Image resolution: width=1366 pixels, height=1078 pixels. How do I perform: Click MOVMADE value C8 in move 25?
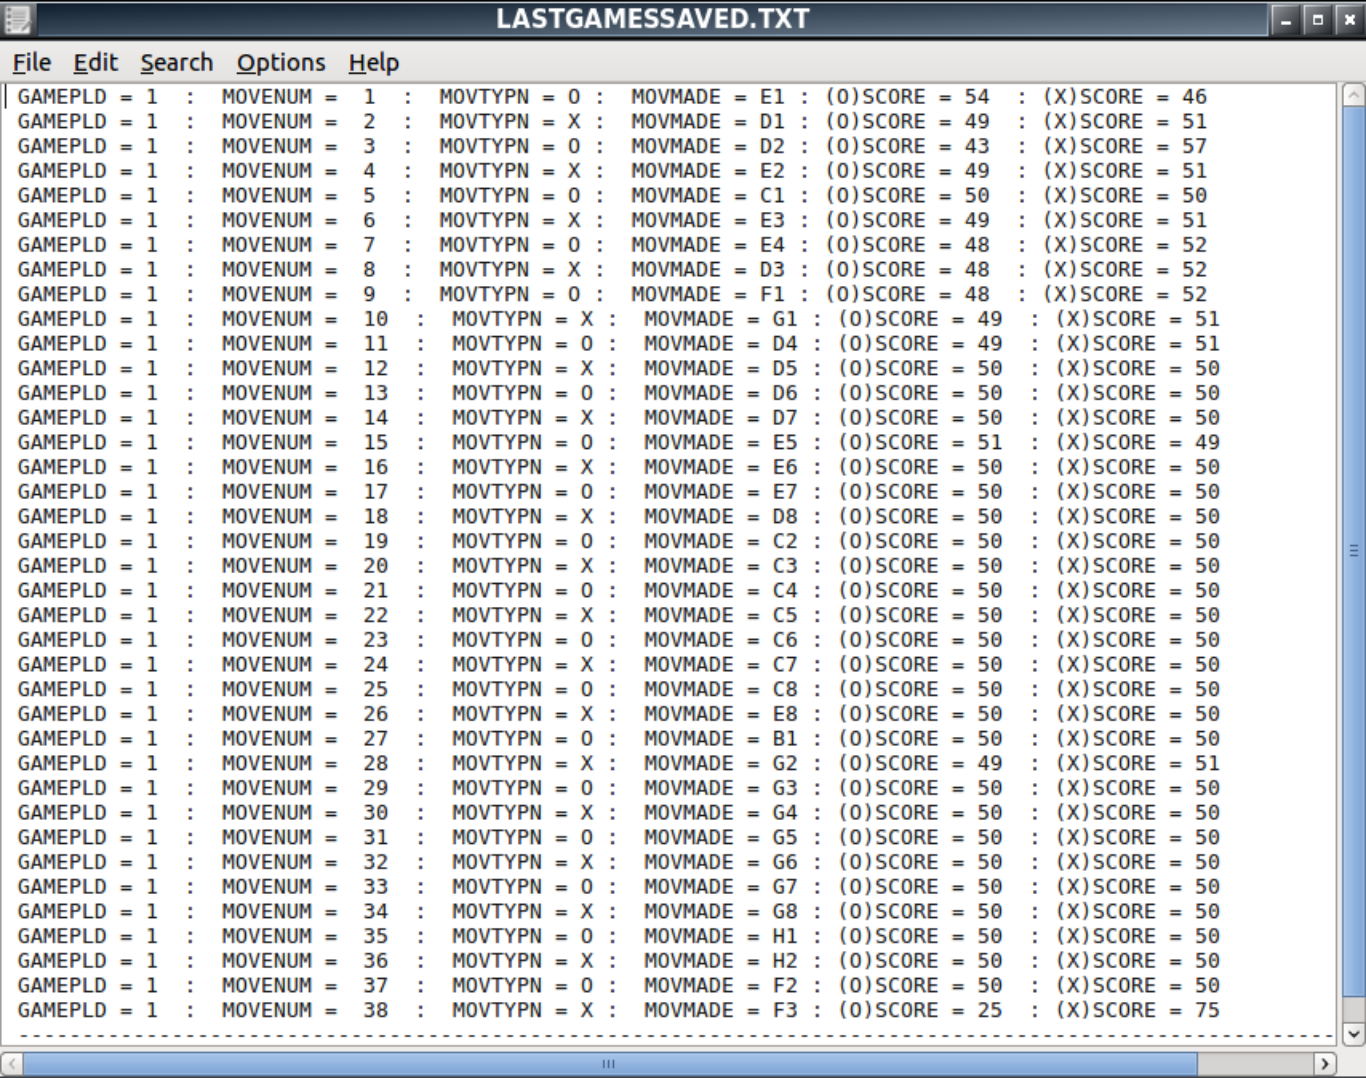pyautogui.click(x=785, y=689)
